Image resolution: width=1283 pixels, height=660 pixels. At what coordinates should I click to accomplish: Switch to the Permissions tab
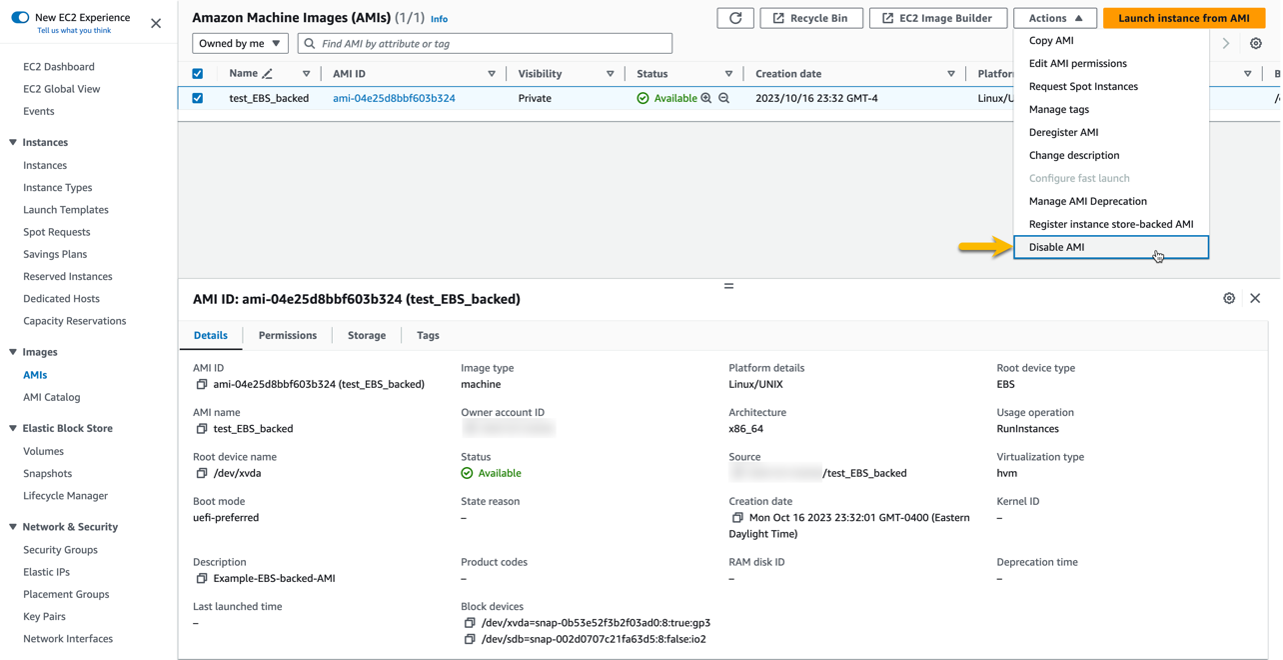(287, 335)
